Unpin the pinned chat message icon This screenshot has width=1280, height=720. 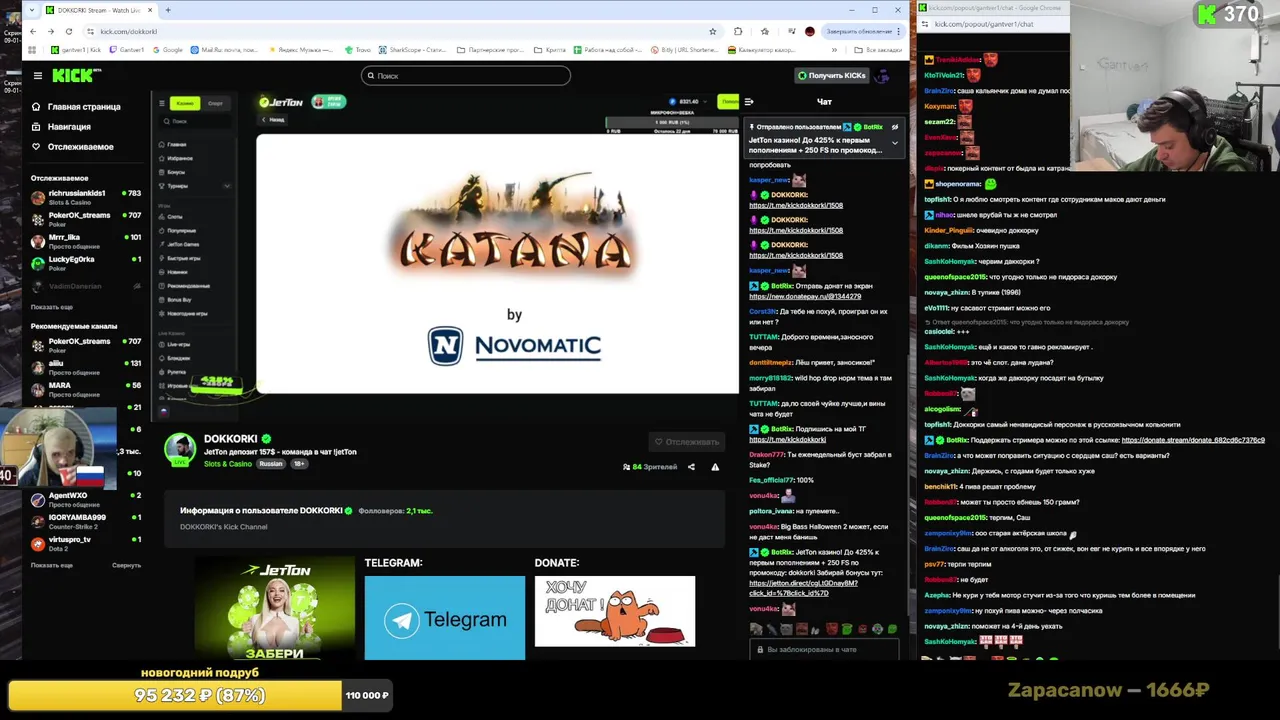895,127
